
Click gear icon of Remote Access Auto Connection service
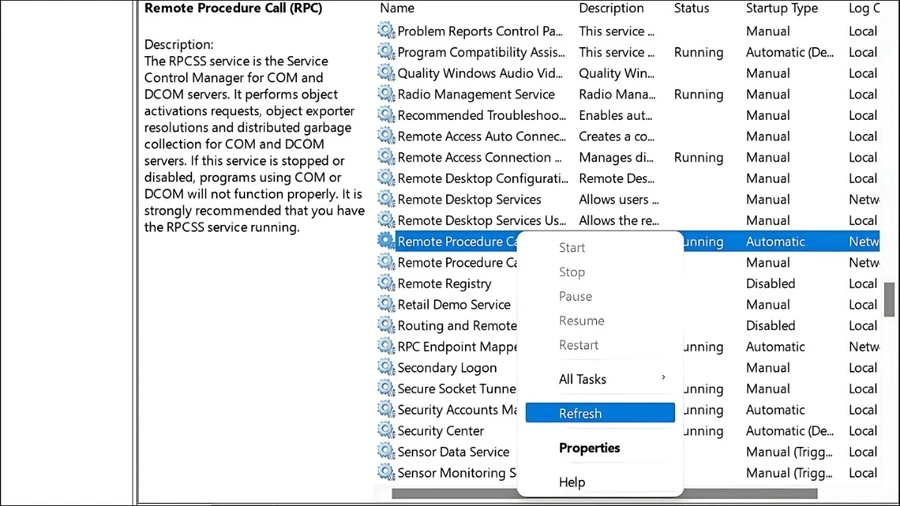(386, 136)
